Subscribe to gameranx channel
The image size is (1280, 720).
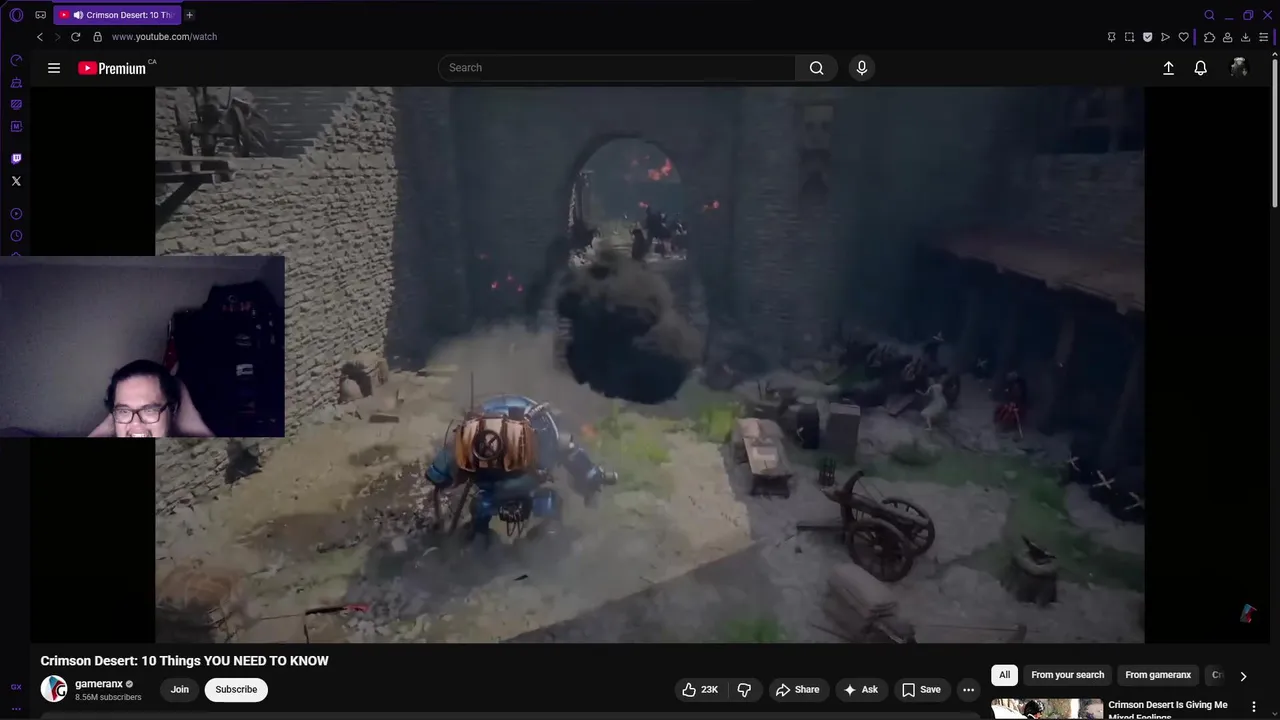236,689
